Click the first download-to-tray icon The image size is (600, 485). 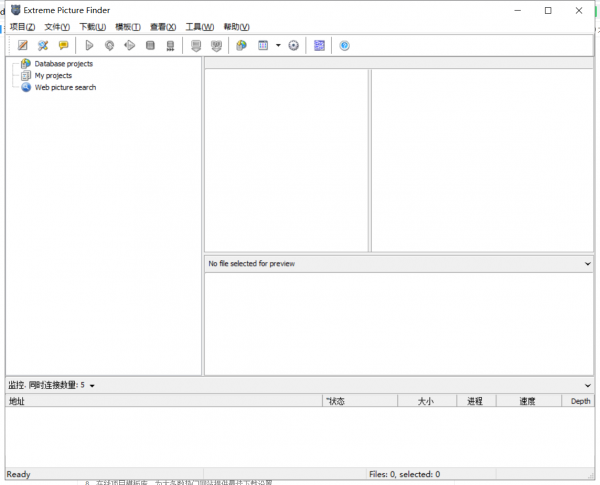(x=196, y=46)
